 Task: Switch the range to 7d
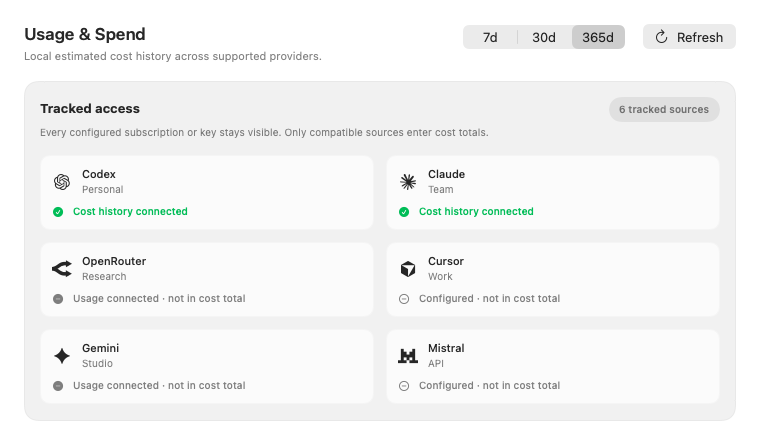[x=490, y=37]
